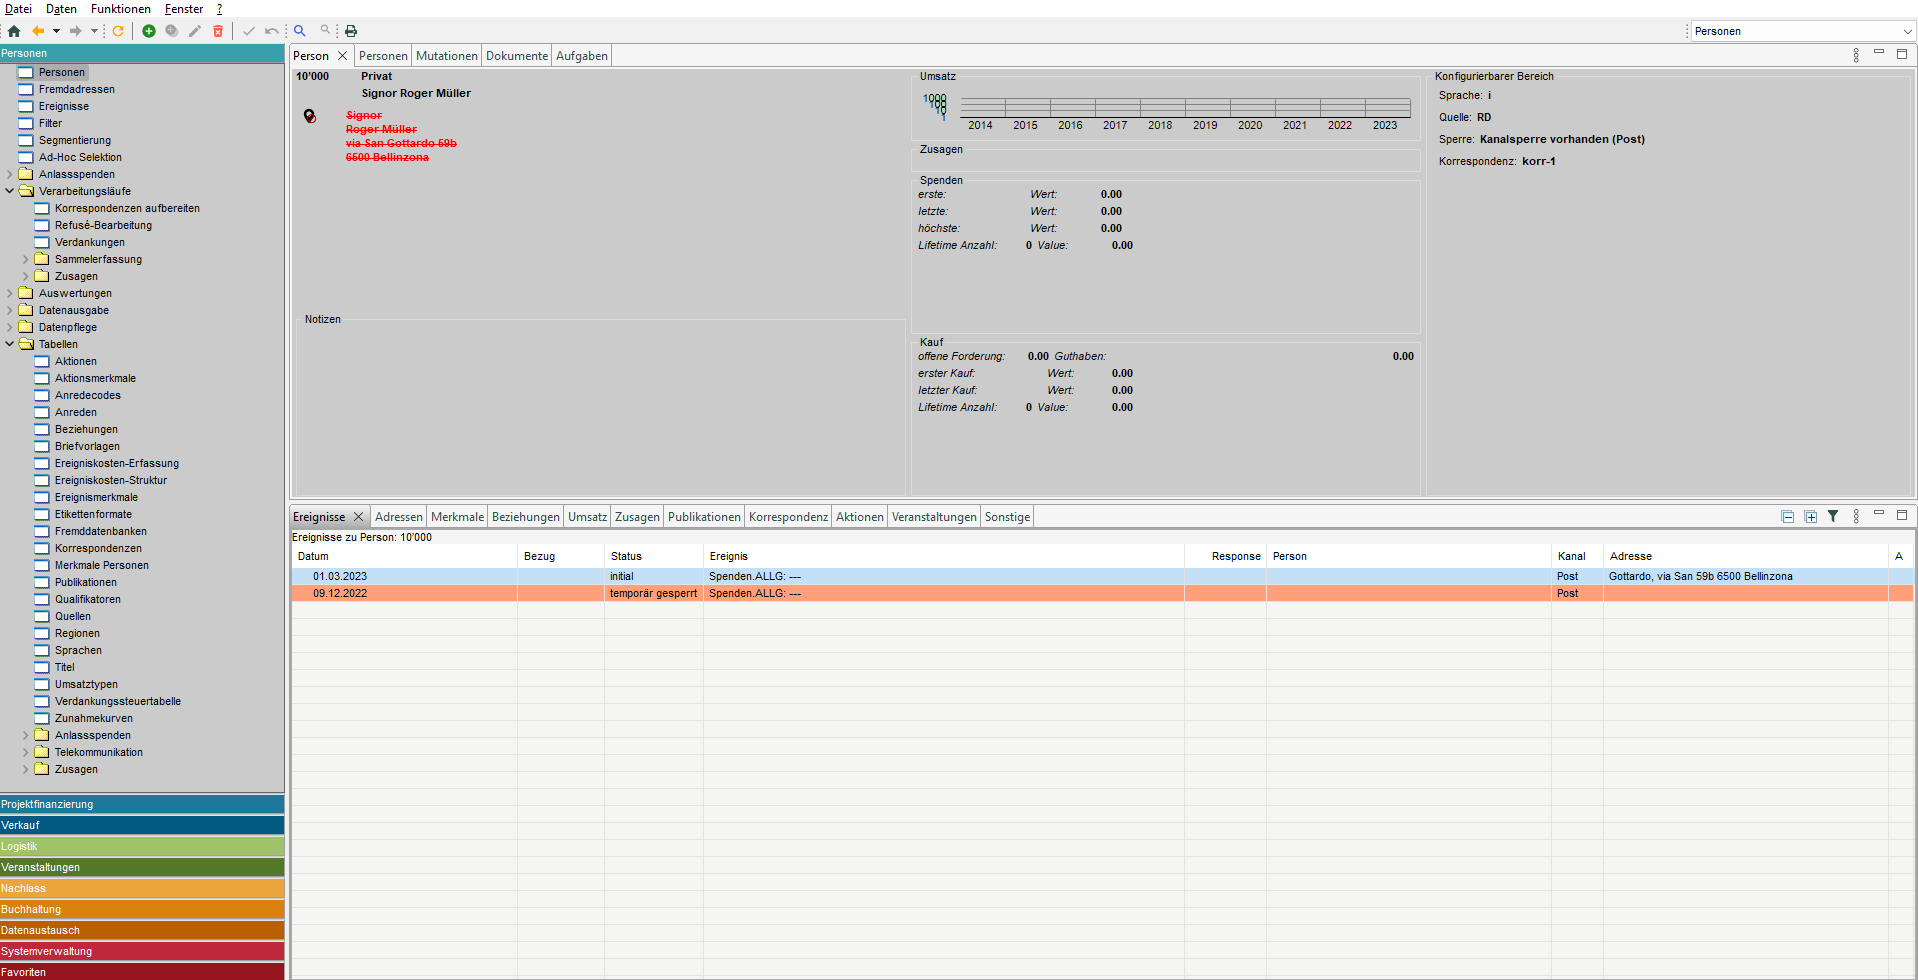Open the Personen dropdown at top right

(x=1907, y=31)
